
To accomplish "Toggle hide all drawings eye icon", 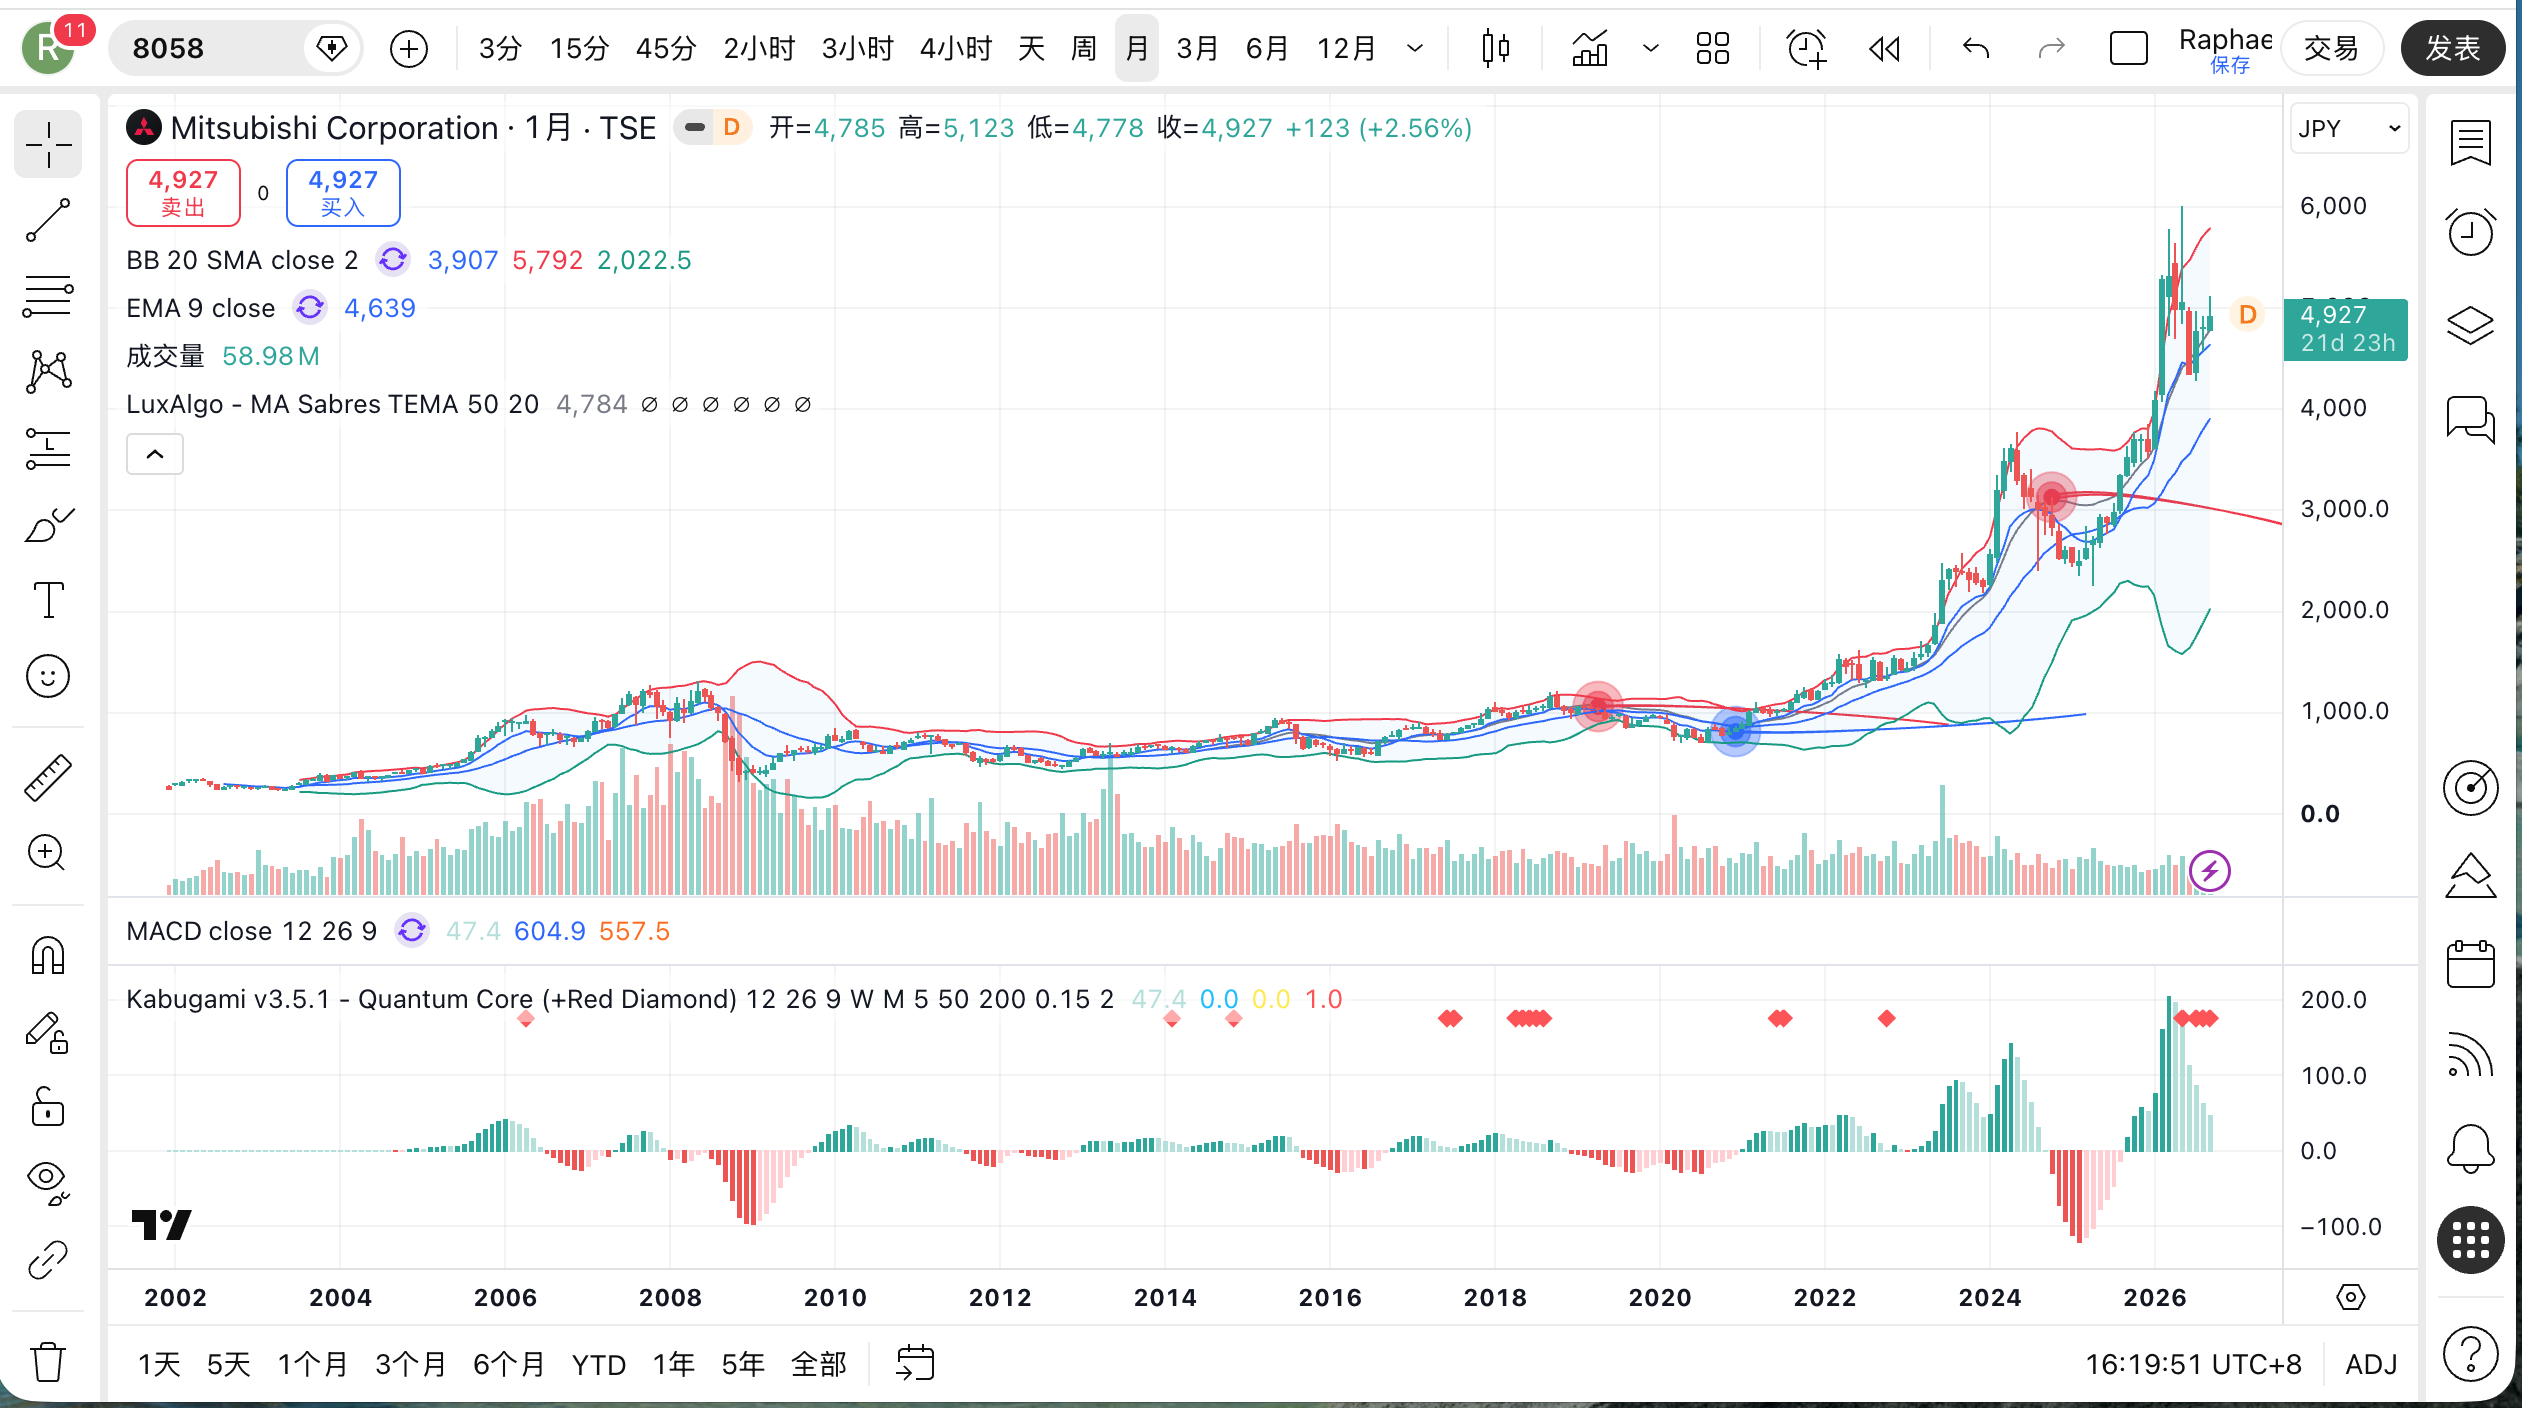I will coord(48,1183).
